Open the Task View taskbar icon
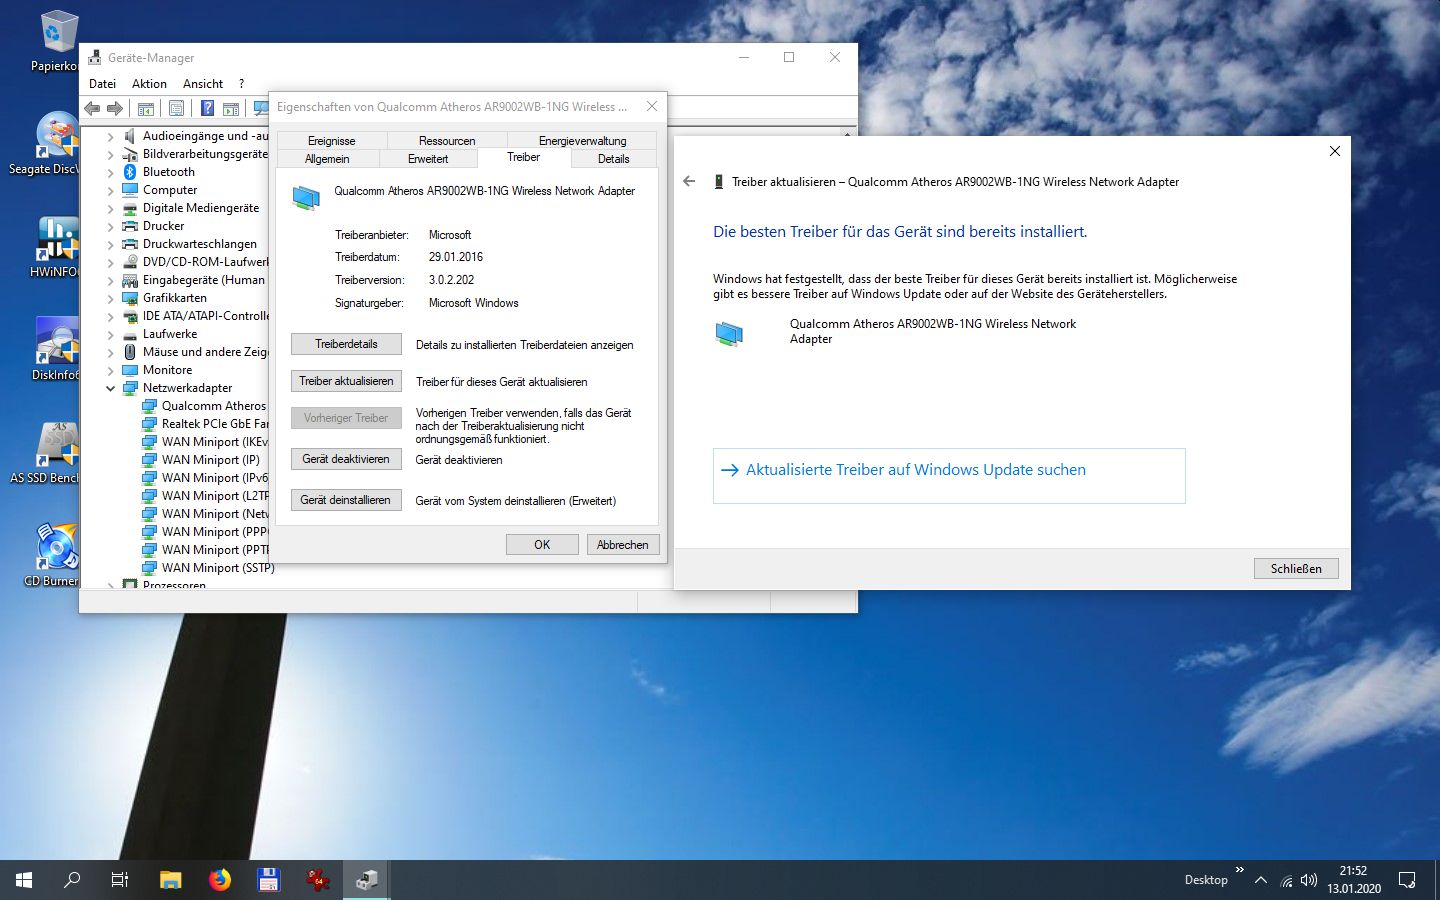 pos(120,880)
